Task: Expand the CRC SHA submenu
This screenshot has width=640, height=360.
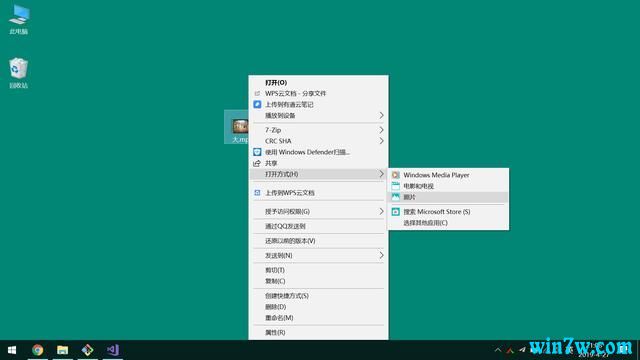Action: click(318, 141)
